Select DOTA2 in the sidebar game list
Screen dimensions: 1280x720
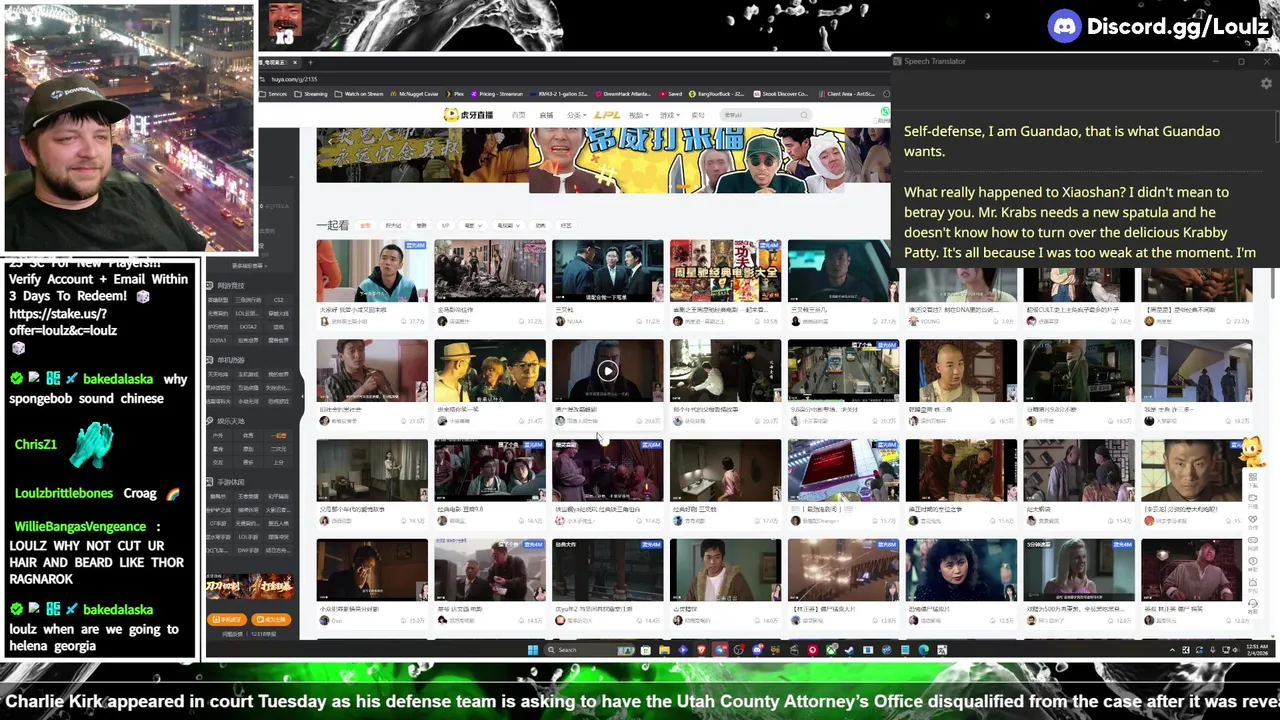248,327
